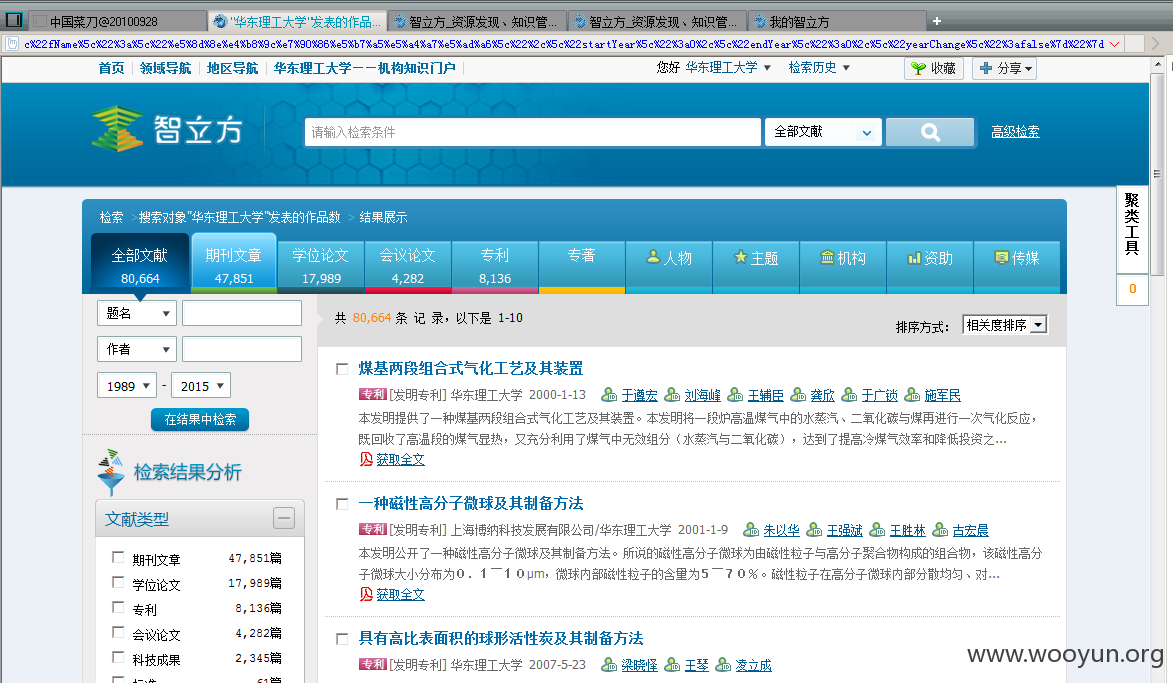Viewport: 1173px width, 683px height.
Task: Switch to the 人物 tab
Action: [x=669, y=267]
